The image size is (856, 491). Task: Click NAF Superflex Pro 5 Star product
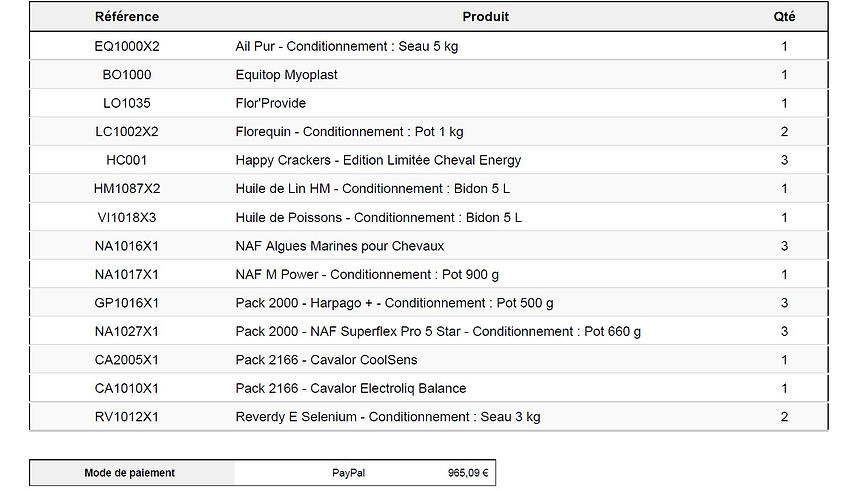click(x=438, y=331)
